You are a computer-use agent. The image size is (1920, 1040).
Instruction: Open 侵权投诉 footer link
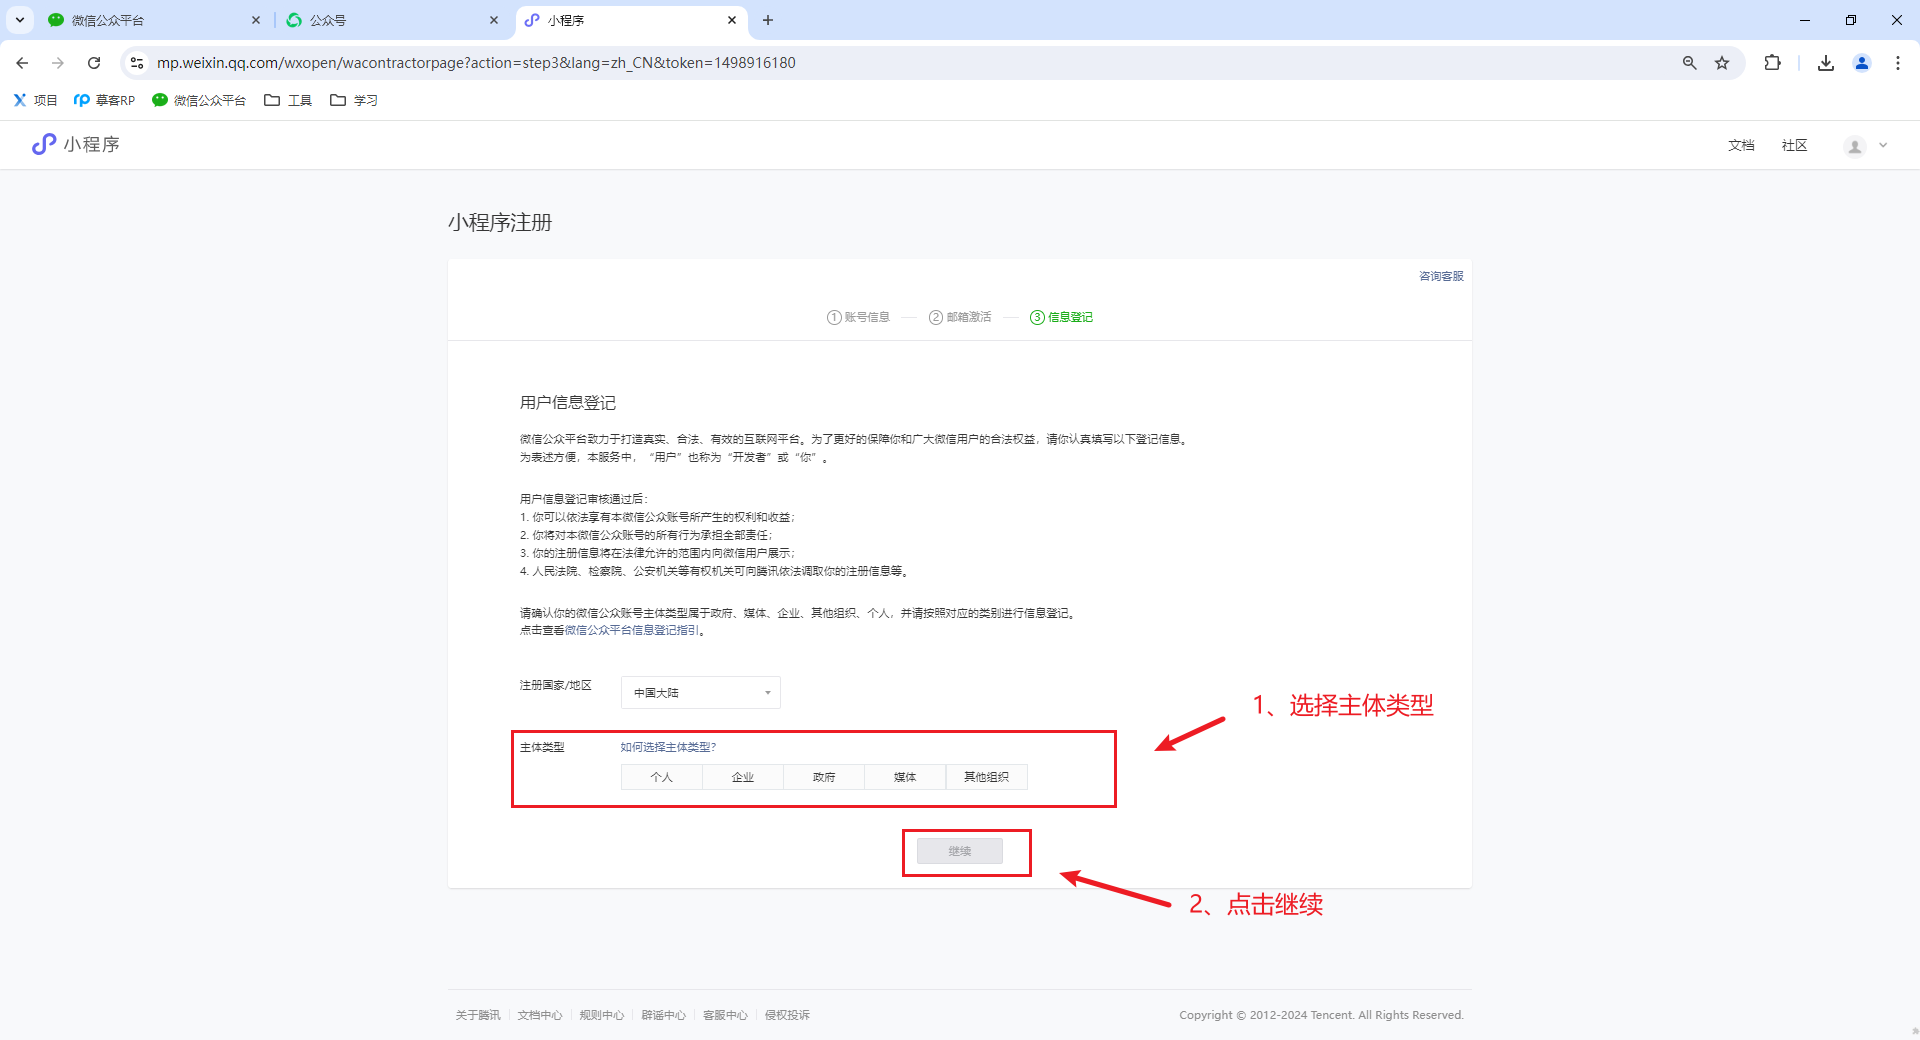point(787,1015)
